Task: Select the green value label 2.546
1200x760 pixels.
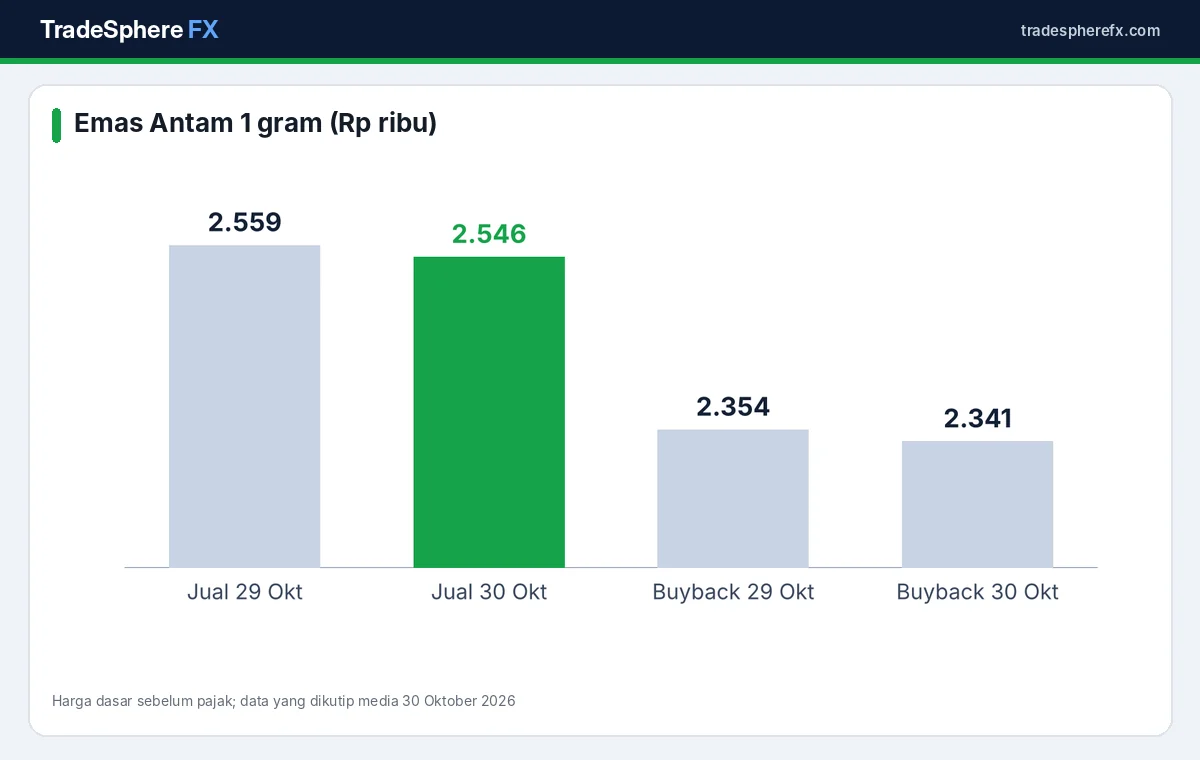Action: click(x=489, y=234)
